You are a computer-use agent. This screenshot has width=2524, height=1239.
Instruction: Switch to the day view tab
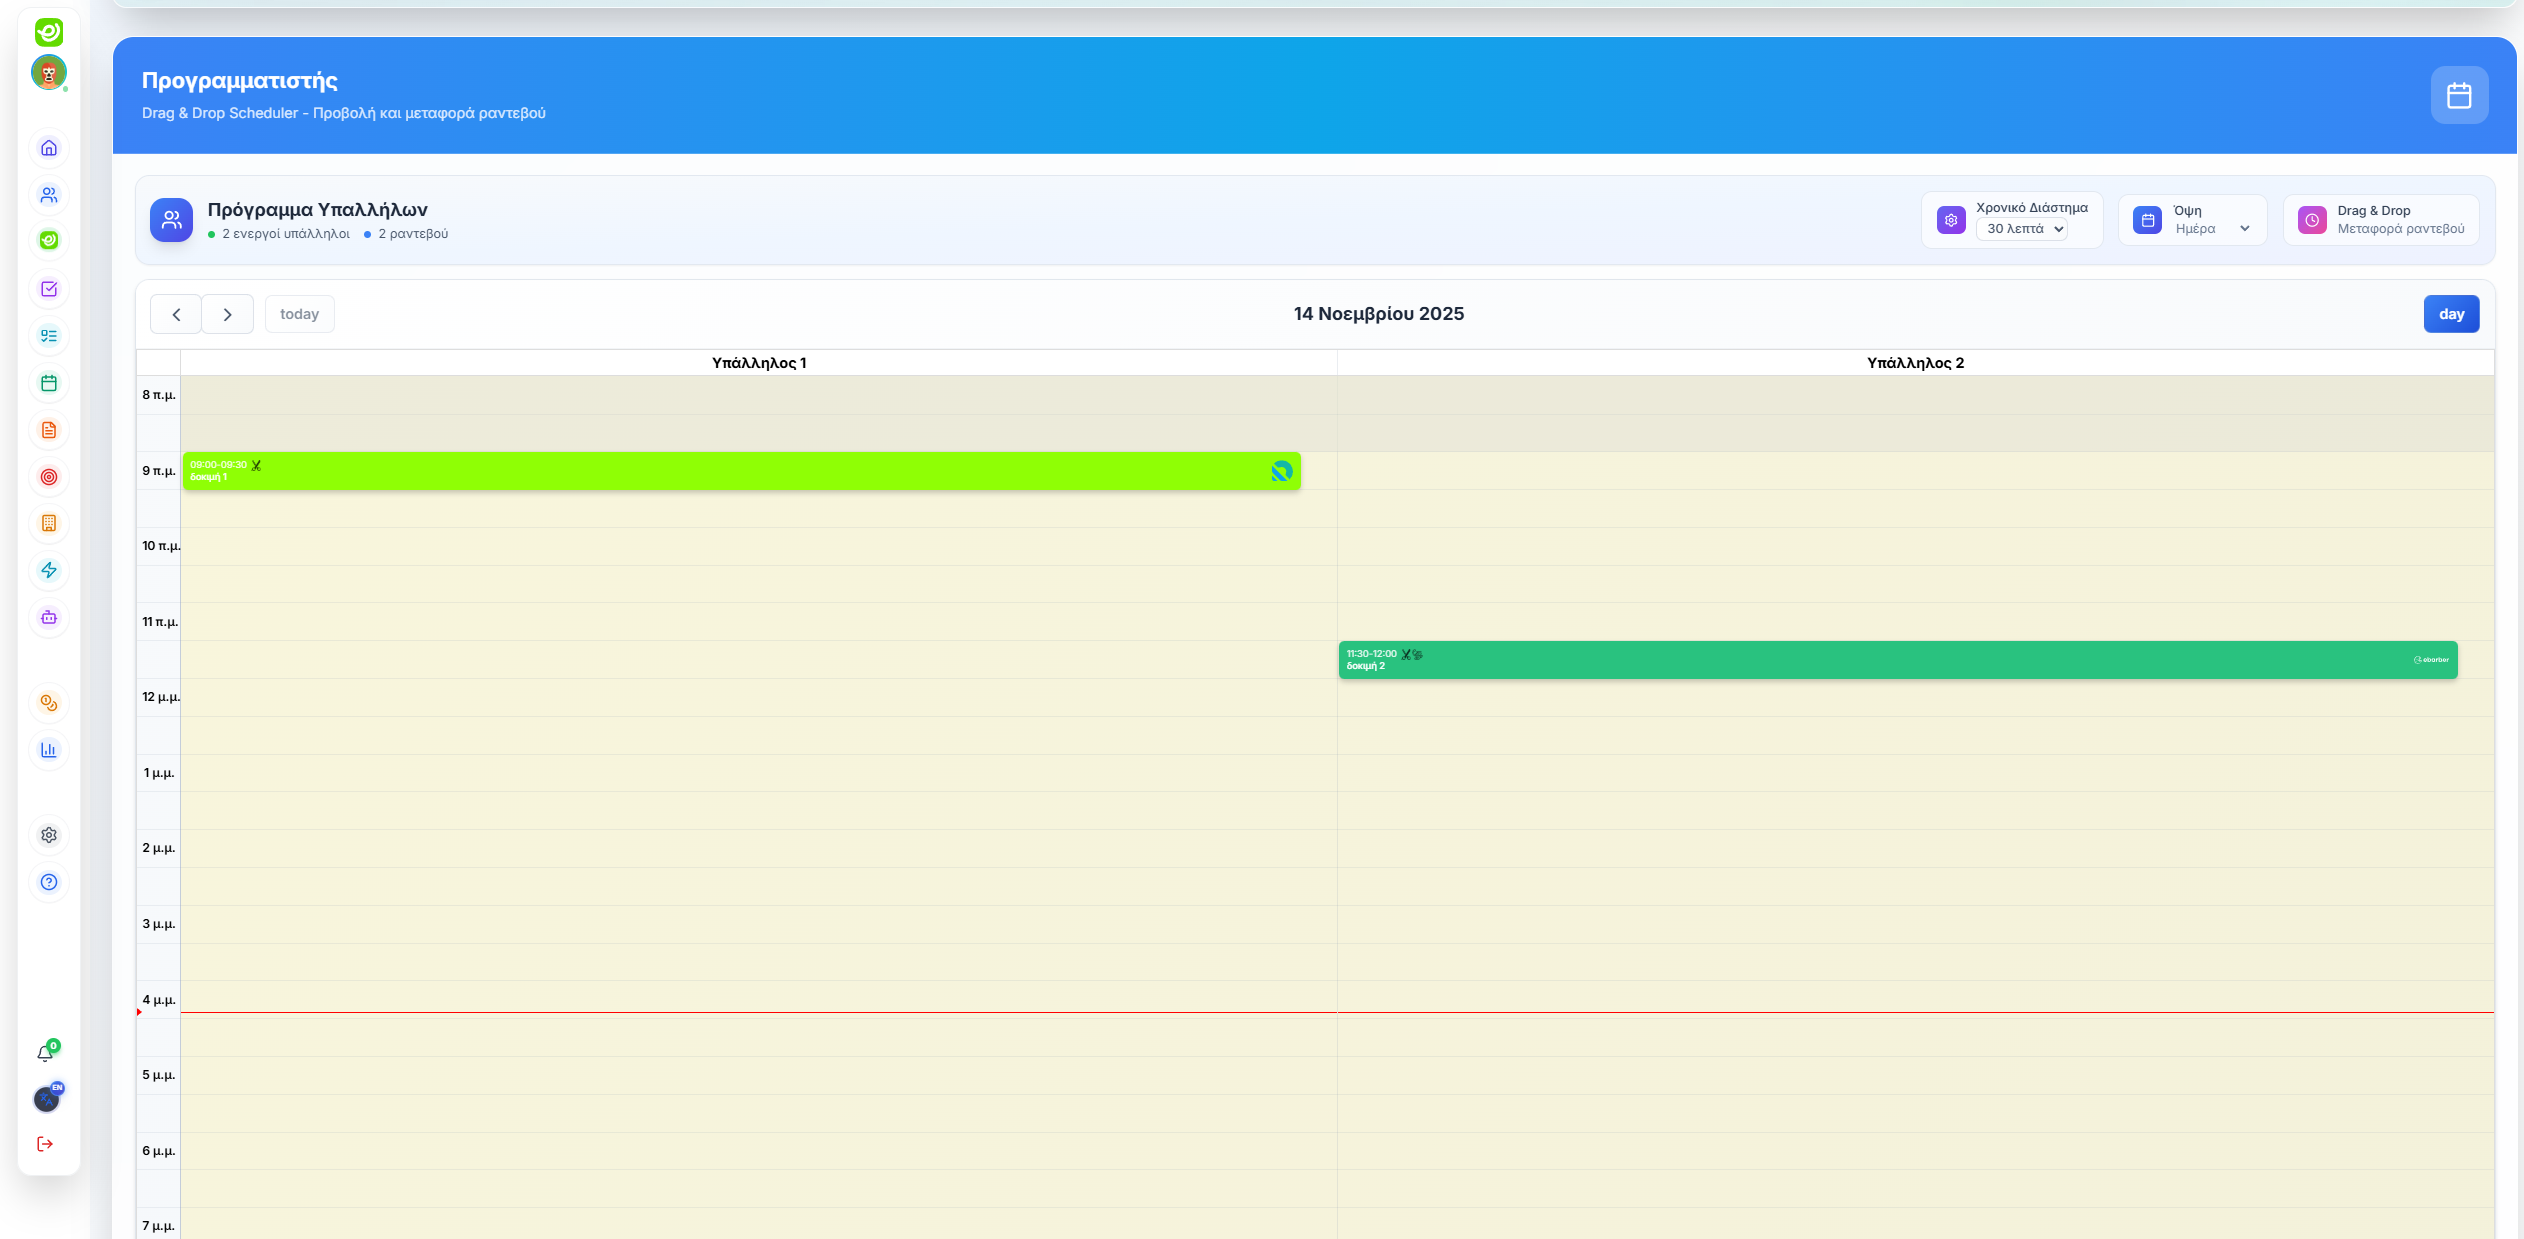[x=2452, y=313]
